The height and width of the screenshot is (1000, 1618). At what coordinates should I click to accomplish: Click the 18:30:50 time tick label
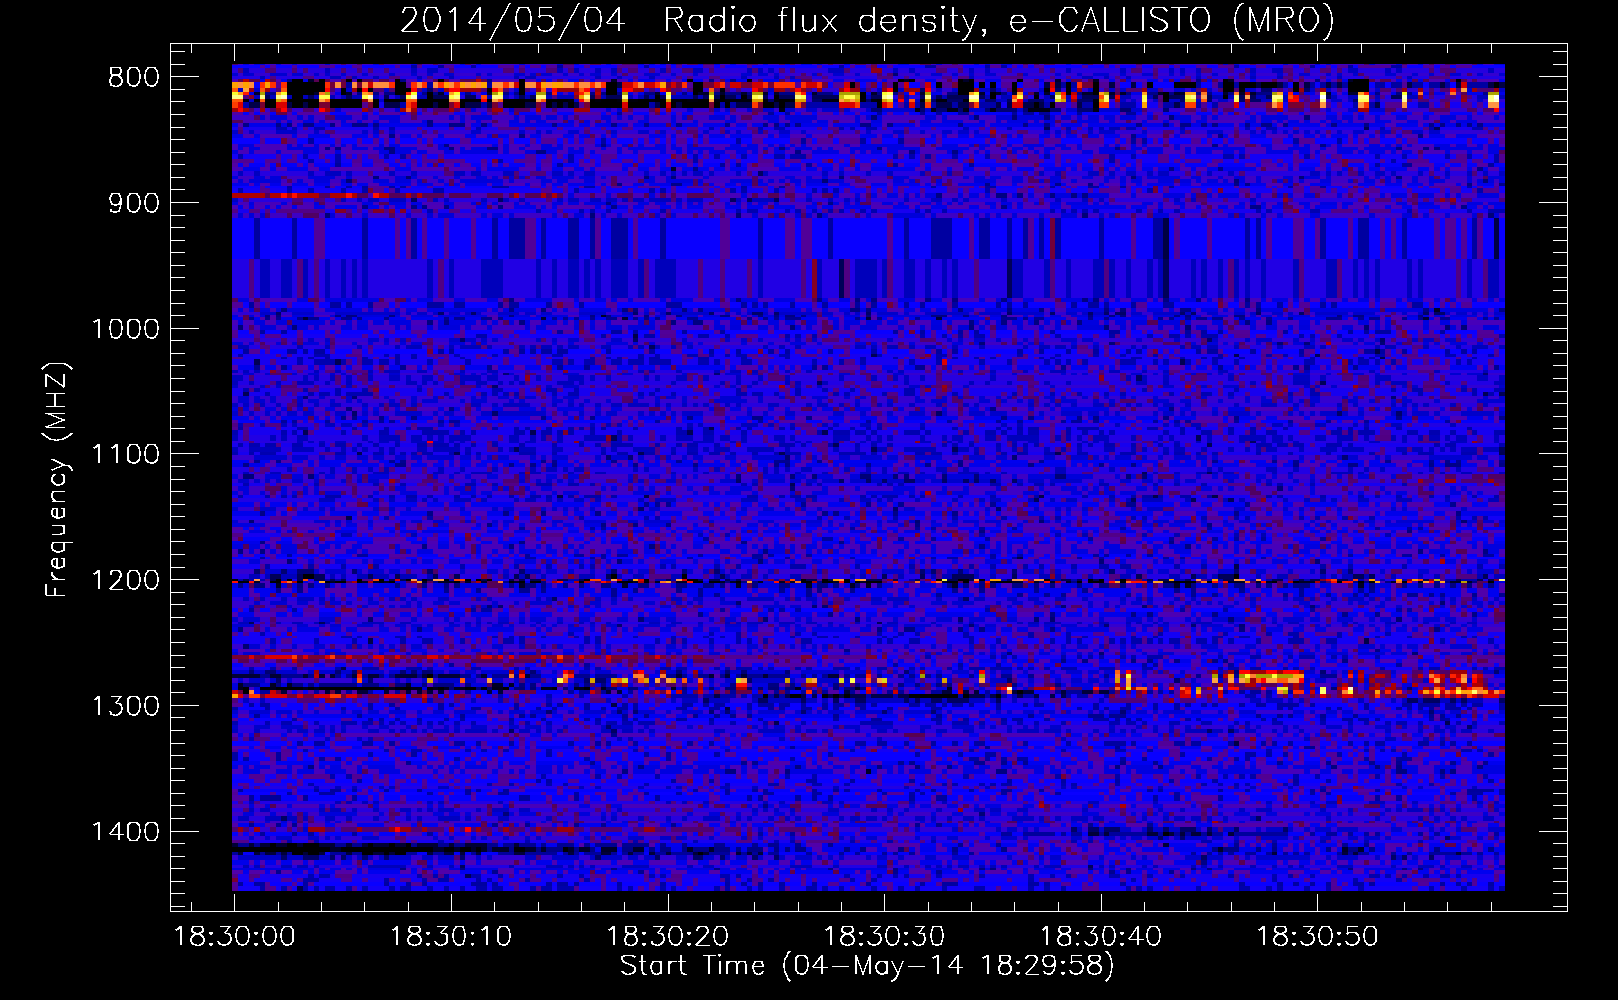[x=1317, y=937]
